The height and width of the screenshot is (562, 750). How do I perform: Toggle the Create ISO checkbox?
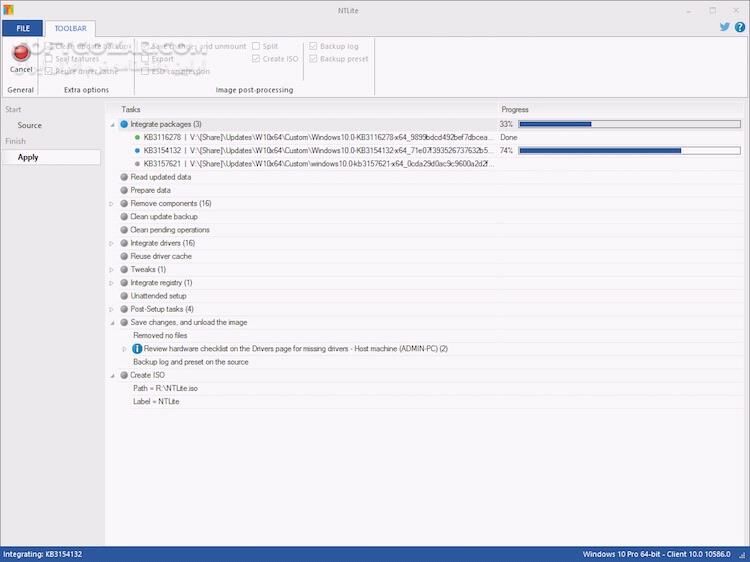pos(257,59)
